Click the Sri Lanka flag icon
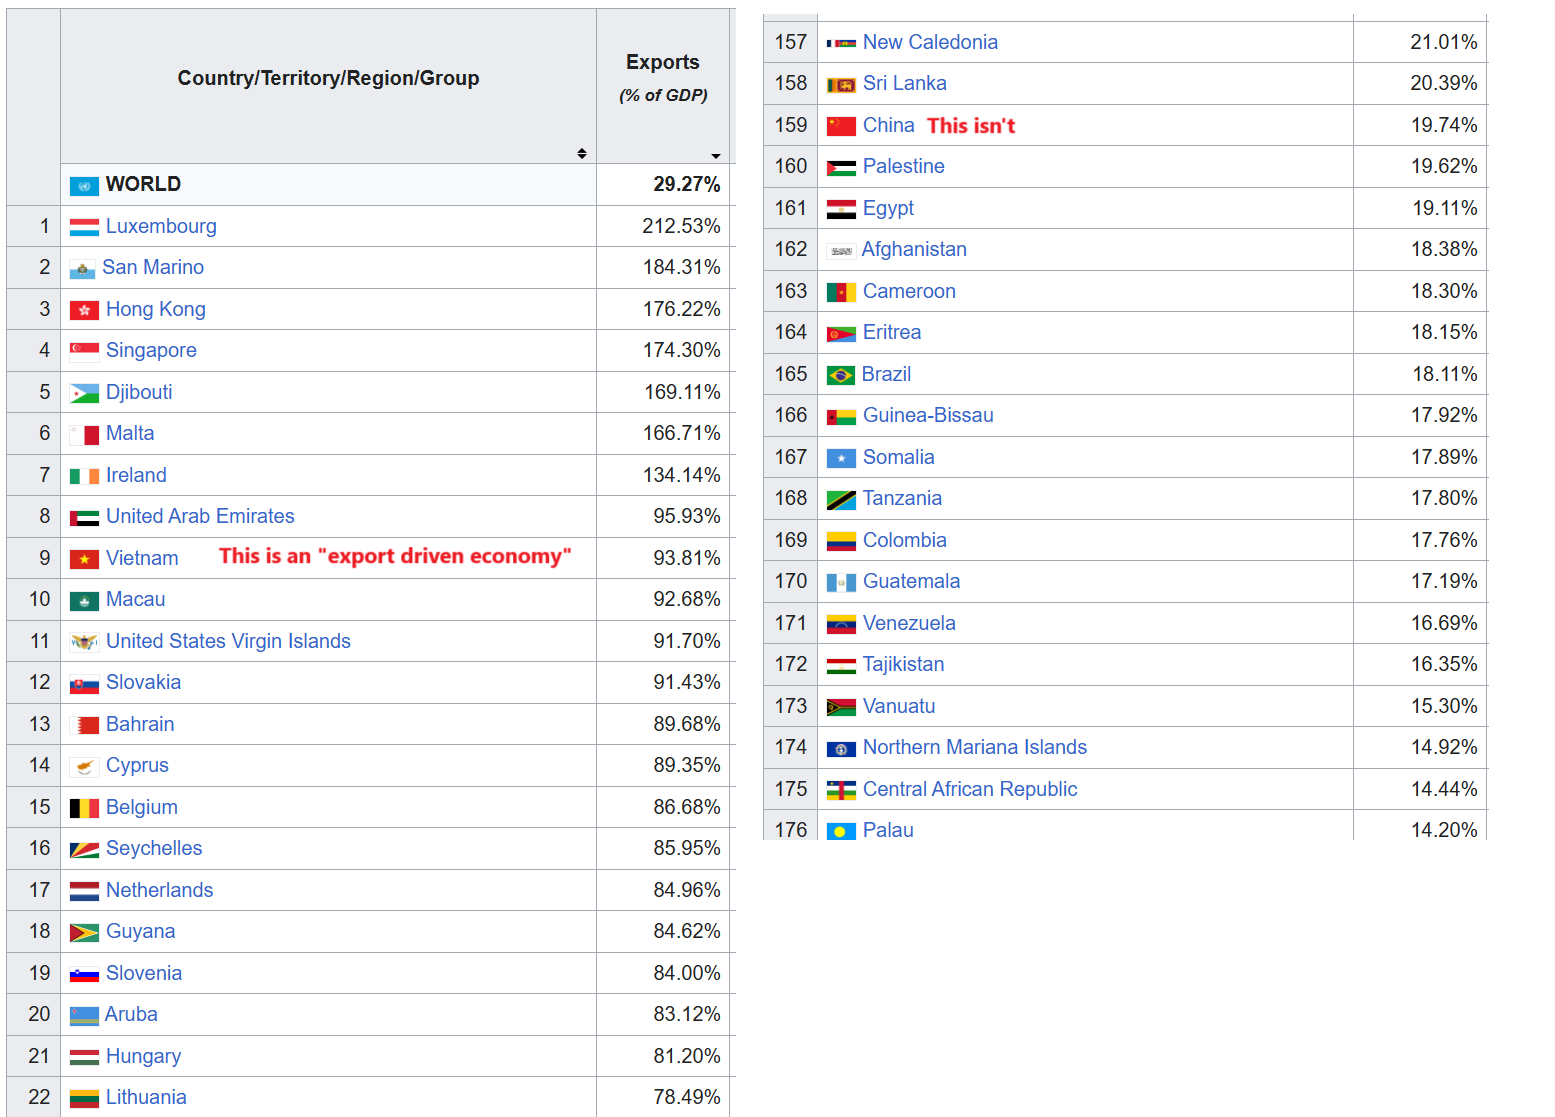Screen dimensions: 1555x1117 841,85
